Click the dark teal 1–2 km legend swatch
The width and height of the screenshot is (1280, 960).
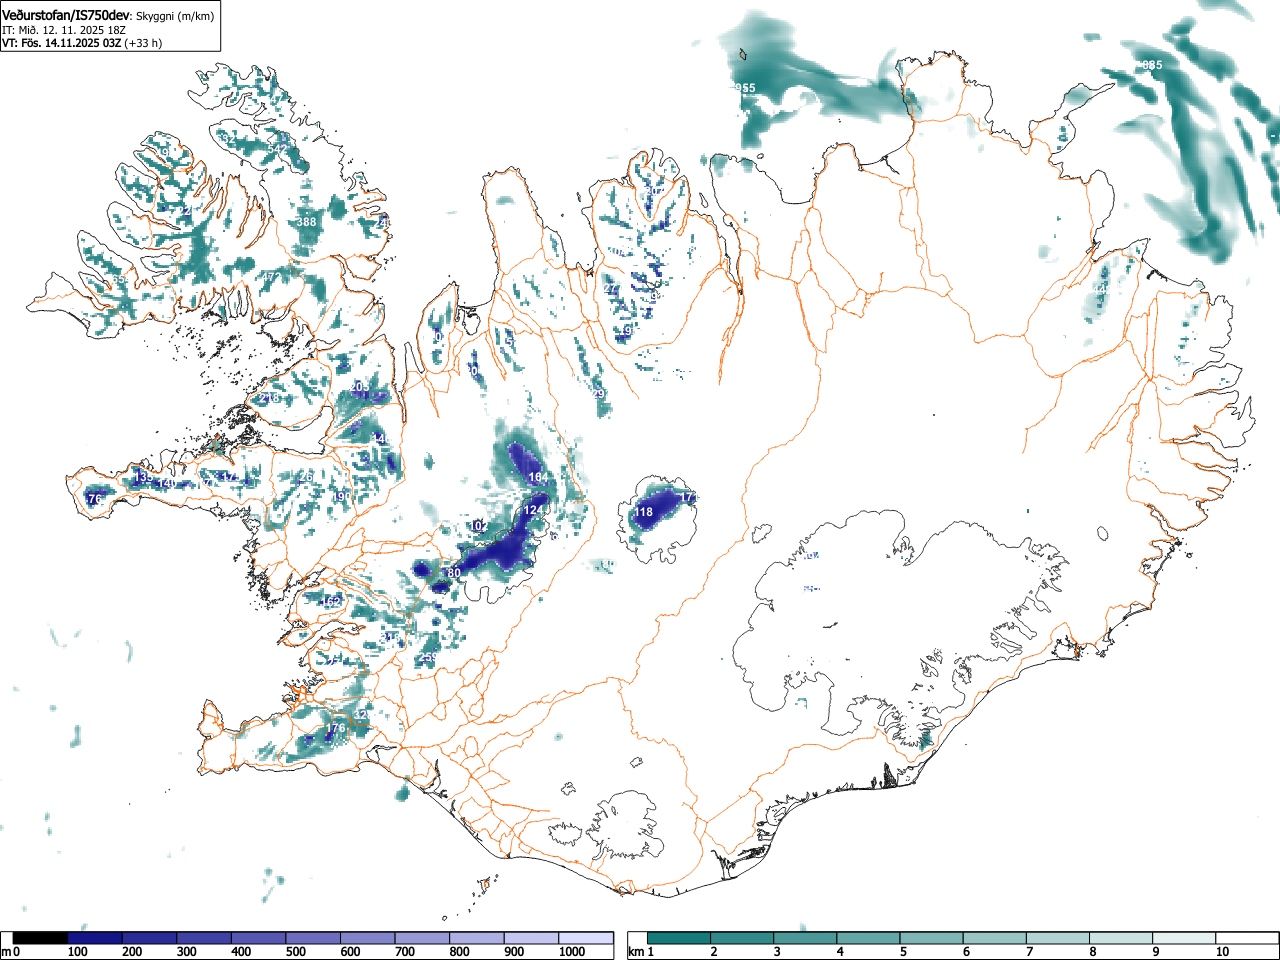680,938
